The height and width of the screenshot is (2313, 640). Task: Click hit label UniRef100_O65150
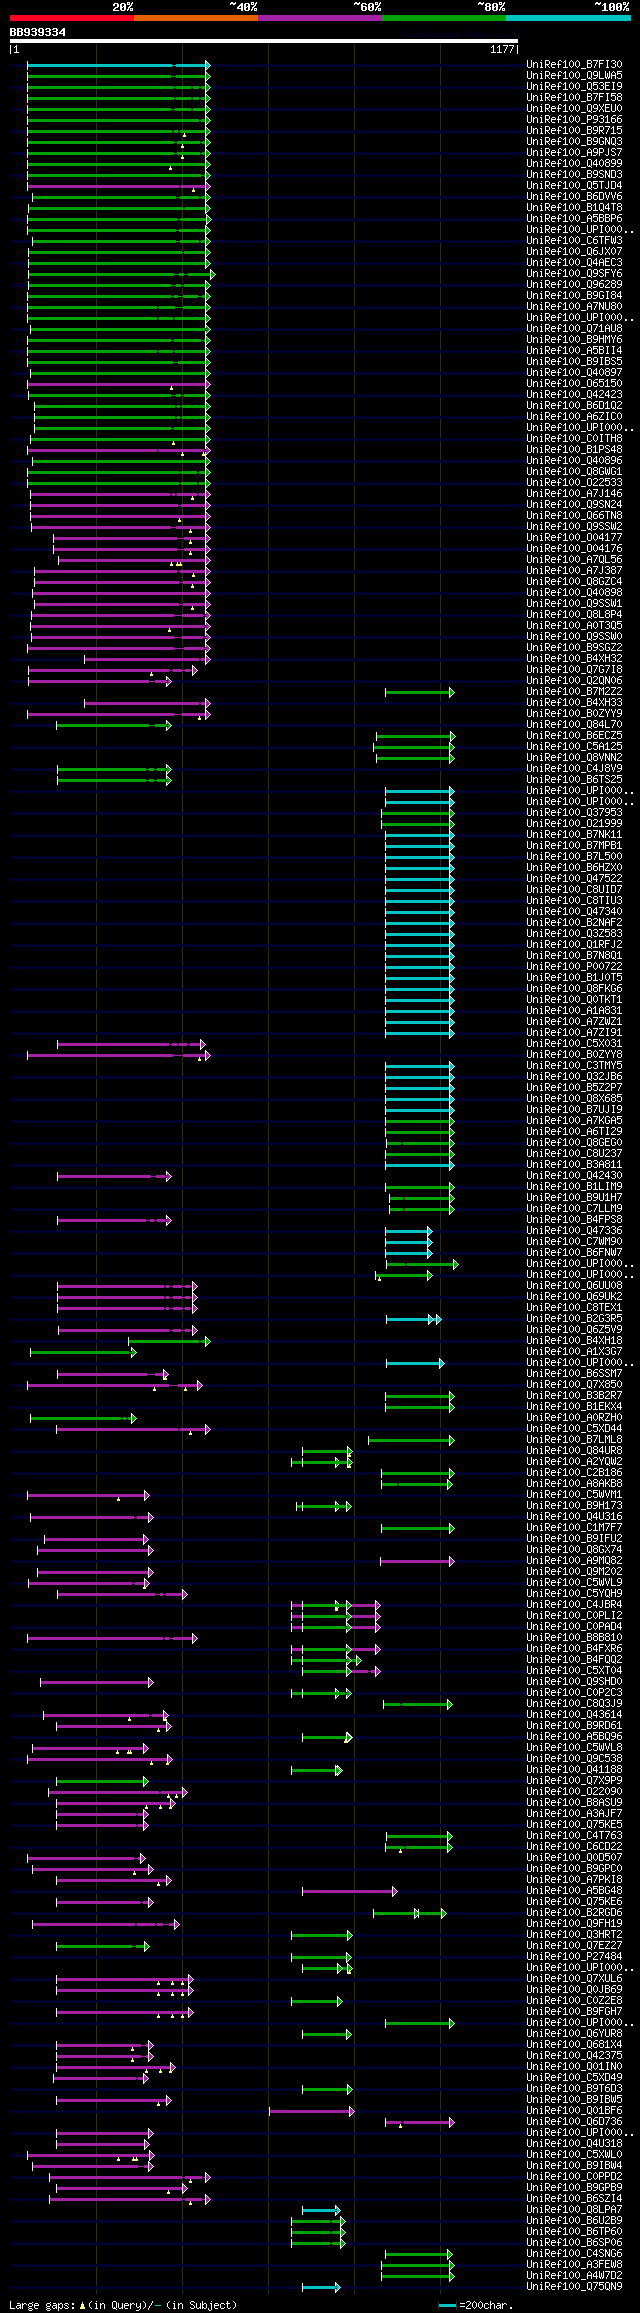pos(574,384)
